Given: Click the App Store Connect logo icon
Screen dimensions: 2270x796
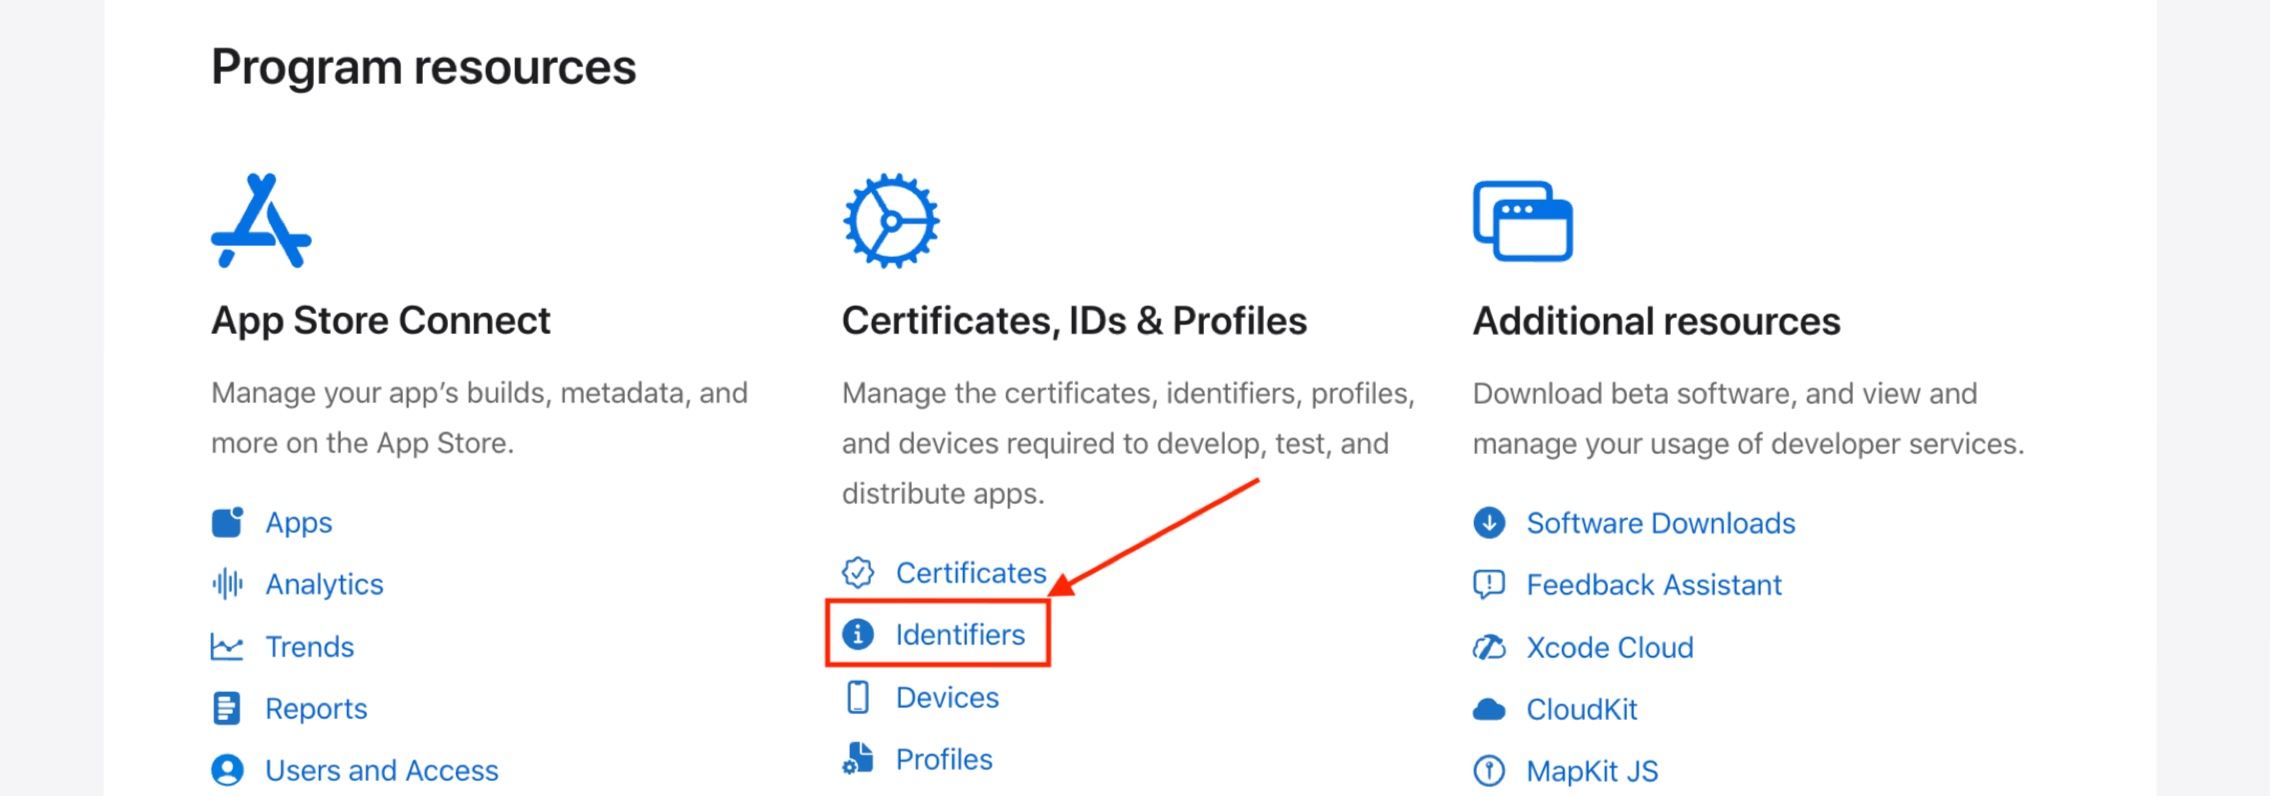Looking at the screenshot, I should [261, 221].
